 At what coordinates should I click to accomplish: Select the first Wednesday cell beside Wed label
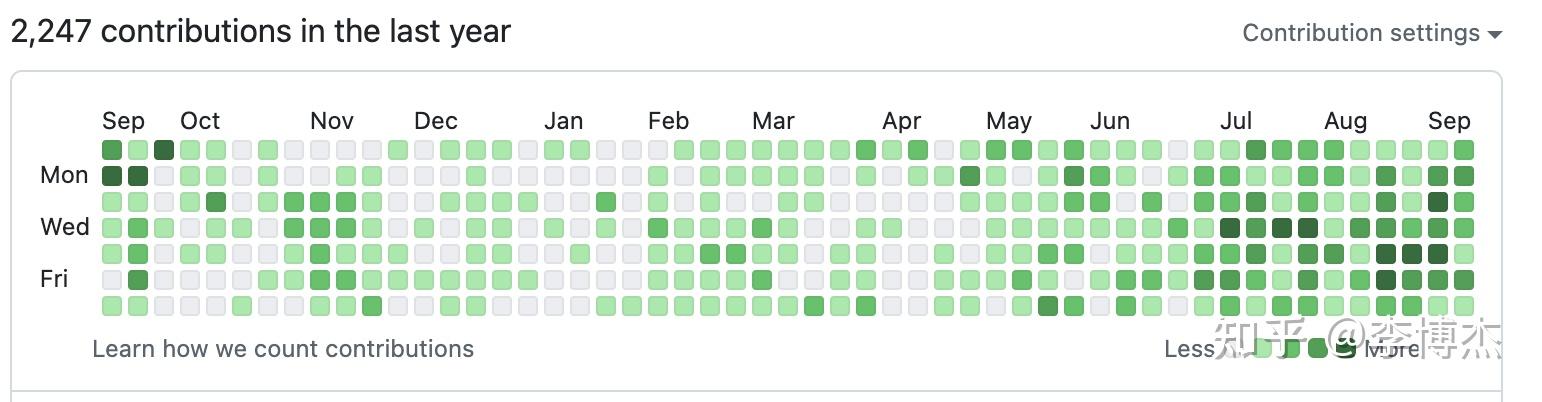[x=112, y=228]
